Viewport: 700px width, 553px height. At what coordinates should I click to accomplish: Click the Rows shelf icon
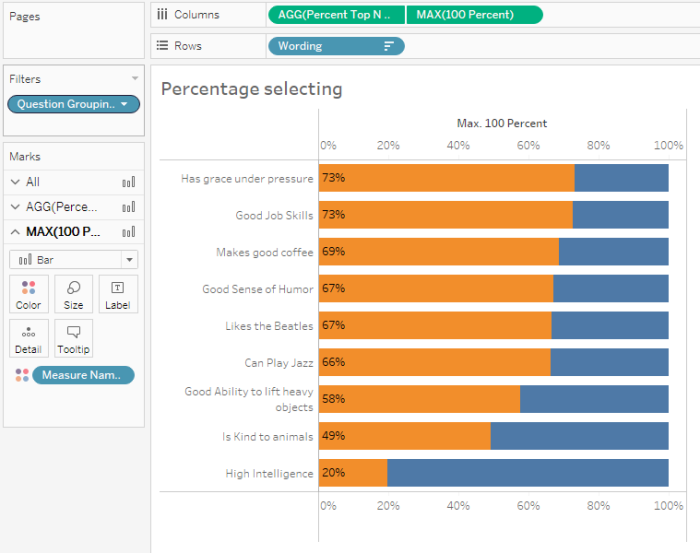point(162,46)
